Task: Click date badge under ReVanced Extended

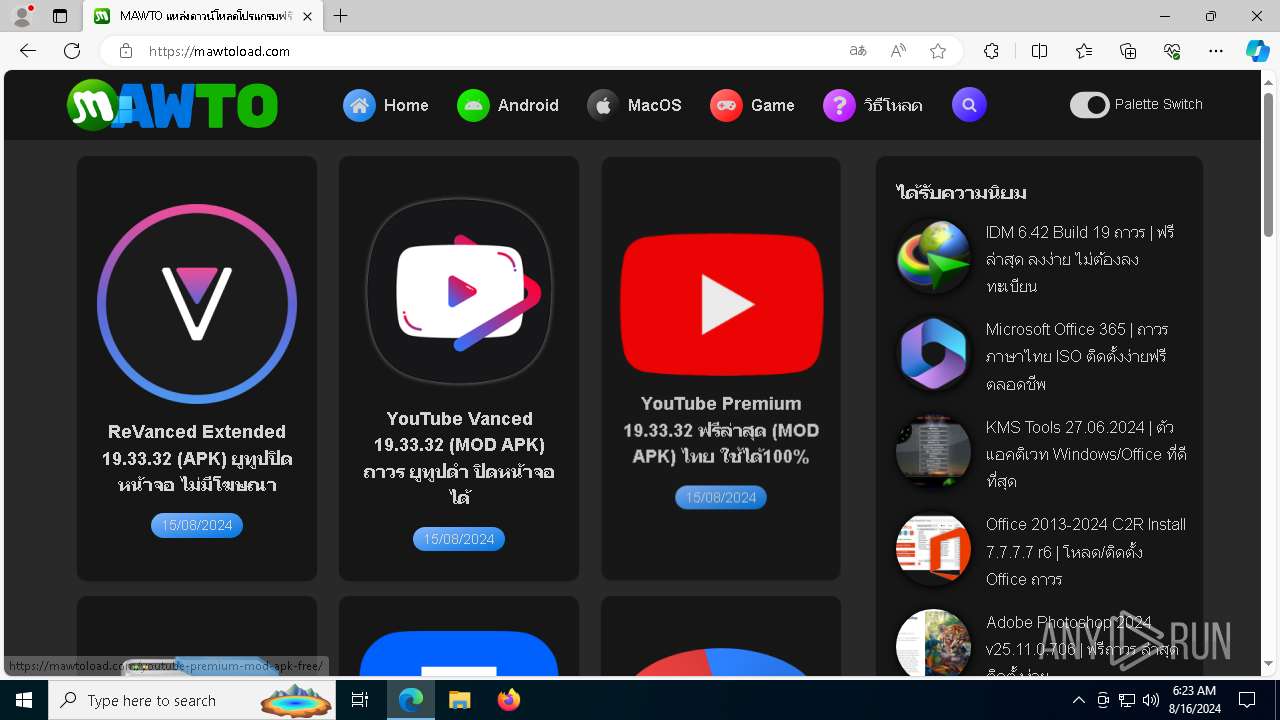Action: (197, 525)
